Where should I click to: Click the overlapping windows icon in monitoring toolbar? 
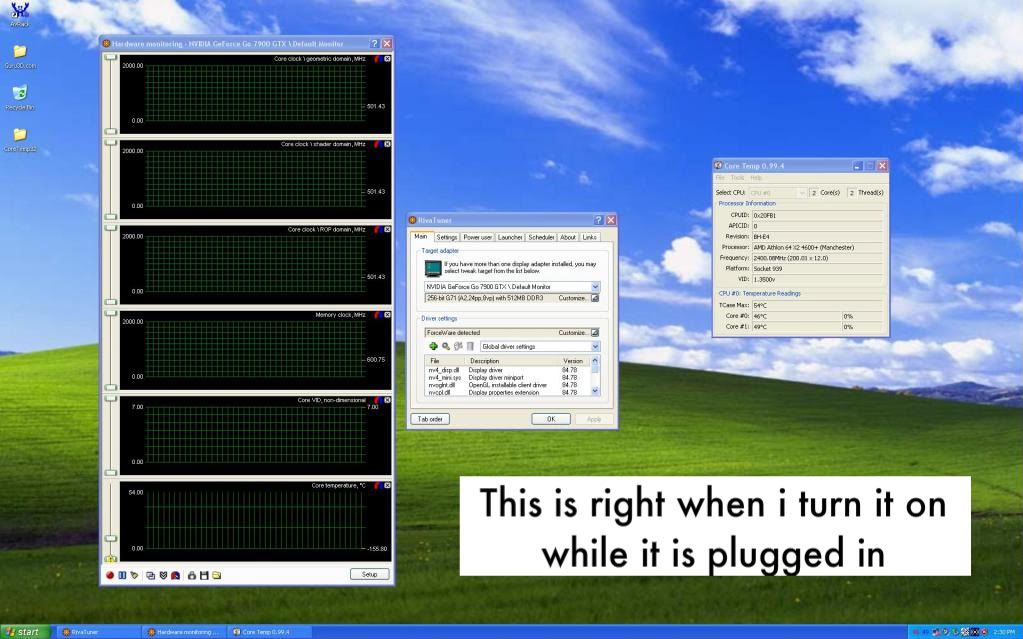(x=151, y=575)
